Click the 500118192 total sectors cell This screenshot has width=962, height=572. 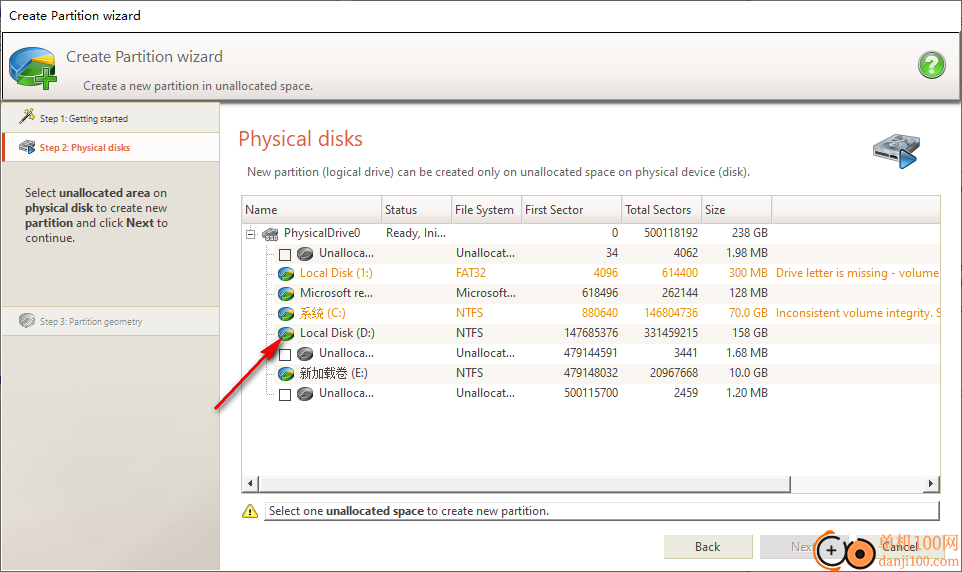tap(671, 233)
